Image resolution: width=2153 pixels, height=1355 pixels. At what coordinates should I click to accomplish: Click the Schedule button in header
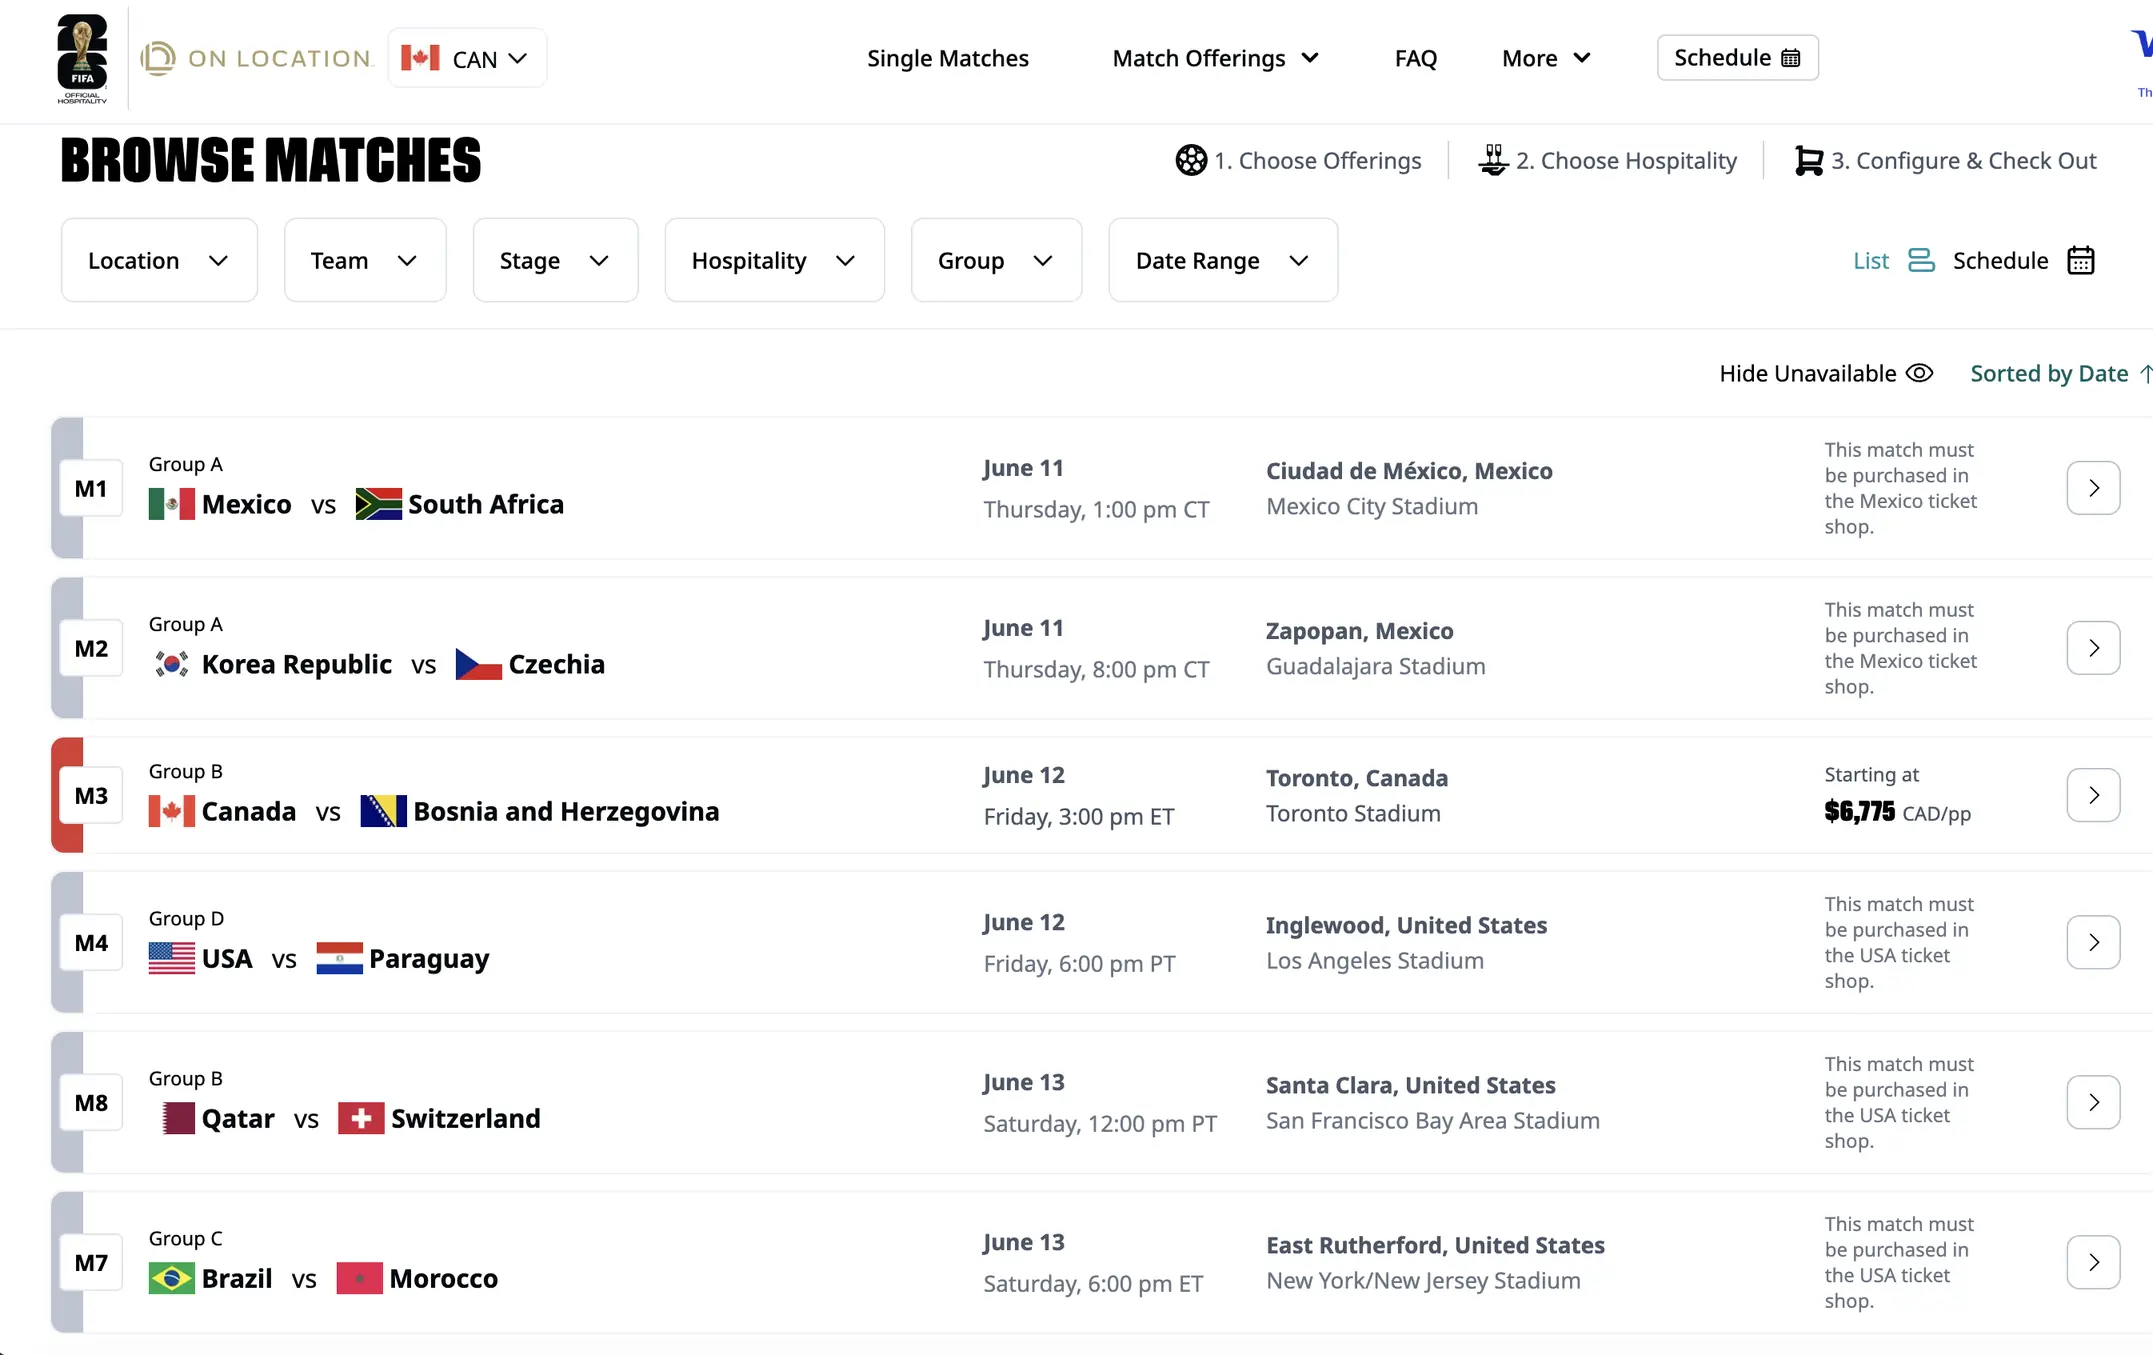[1737, 58]
